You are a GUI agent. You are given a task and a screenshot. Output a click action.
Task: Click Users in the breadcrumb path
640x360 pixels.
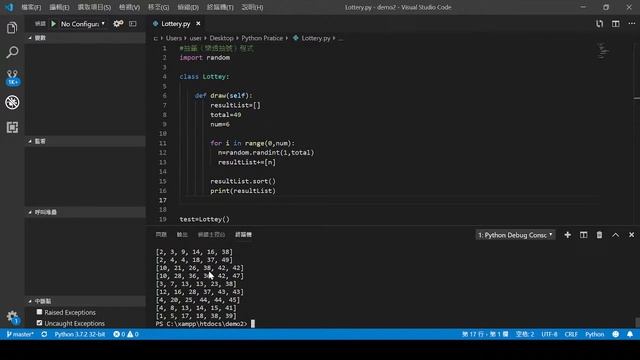click(173, 38)
